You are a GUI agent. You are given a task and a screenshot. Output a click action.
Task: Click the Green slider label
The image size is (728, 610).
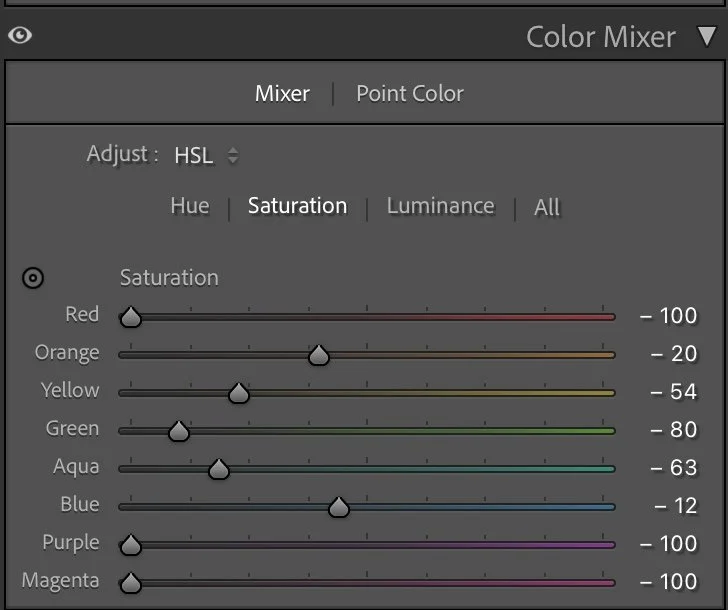72,428
